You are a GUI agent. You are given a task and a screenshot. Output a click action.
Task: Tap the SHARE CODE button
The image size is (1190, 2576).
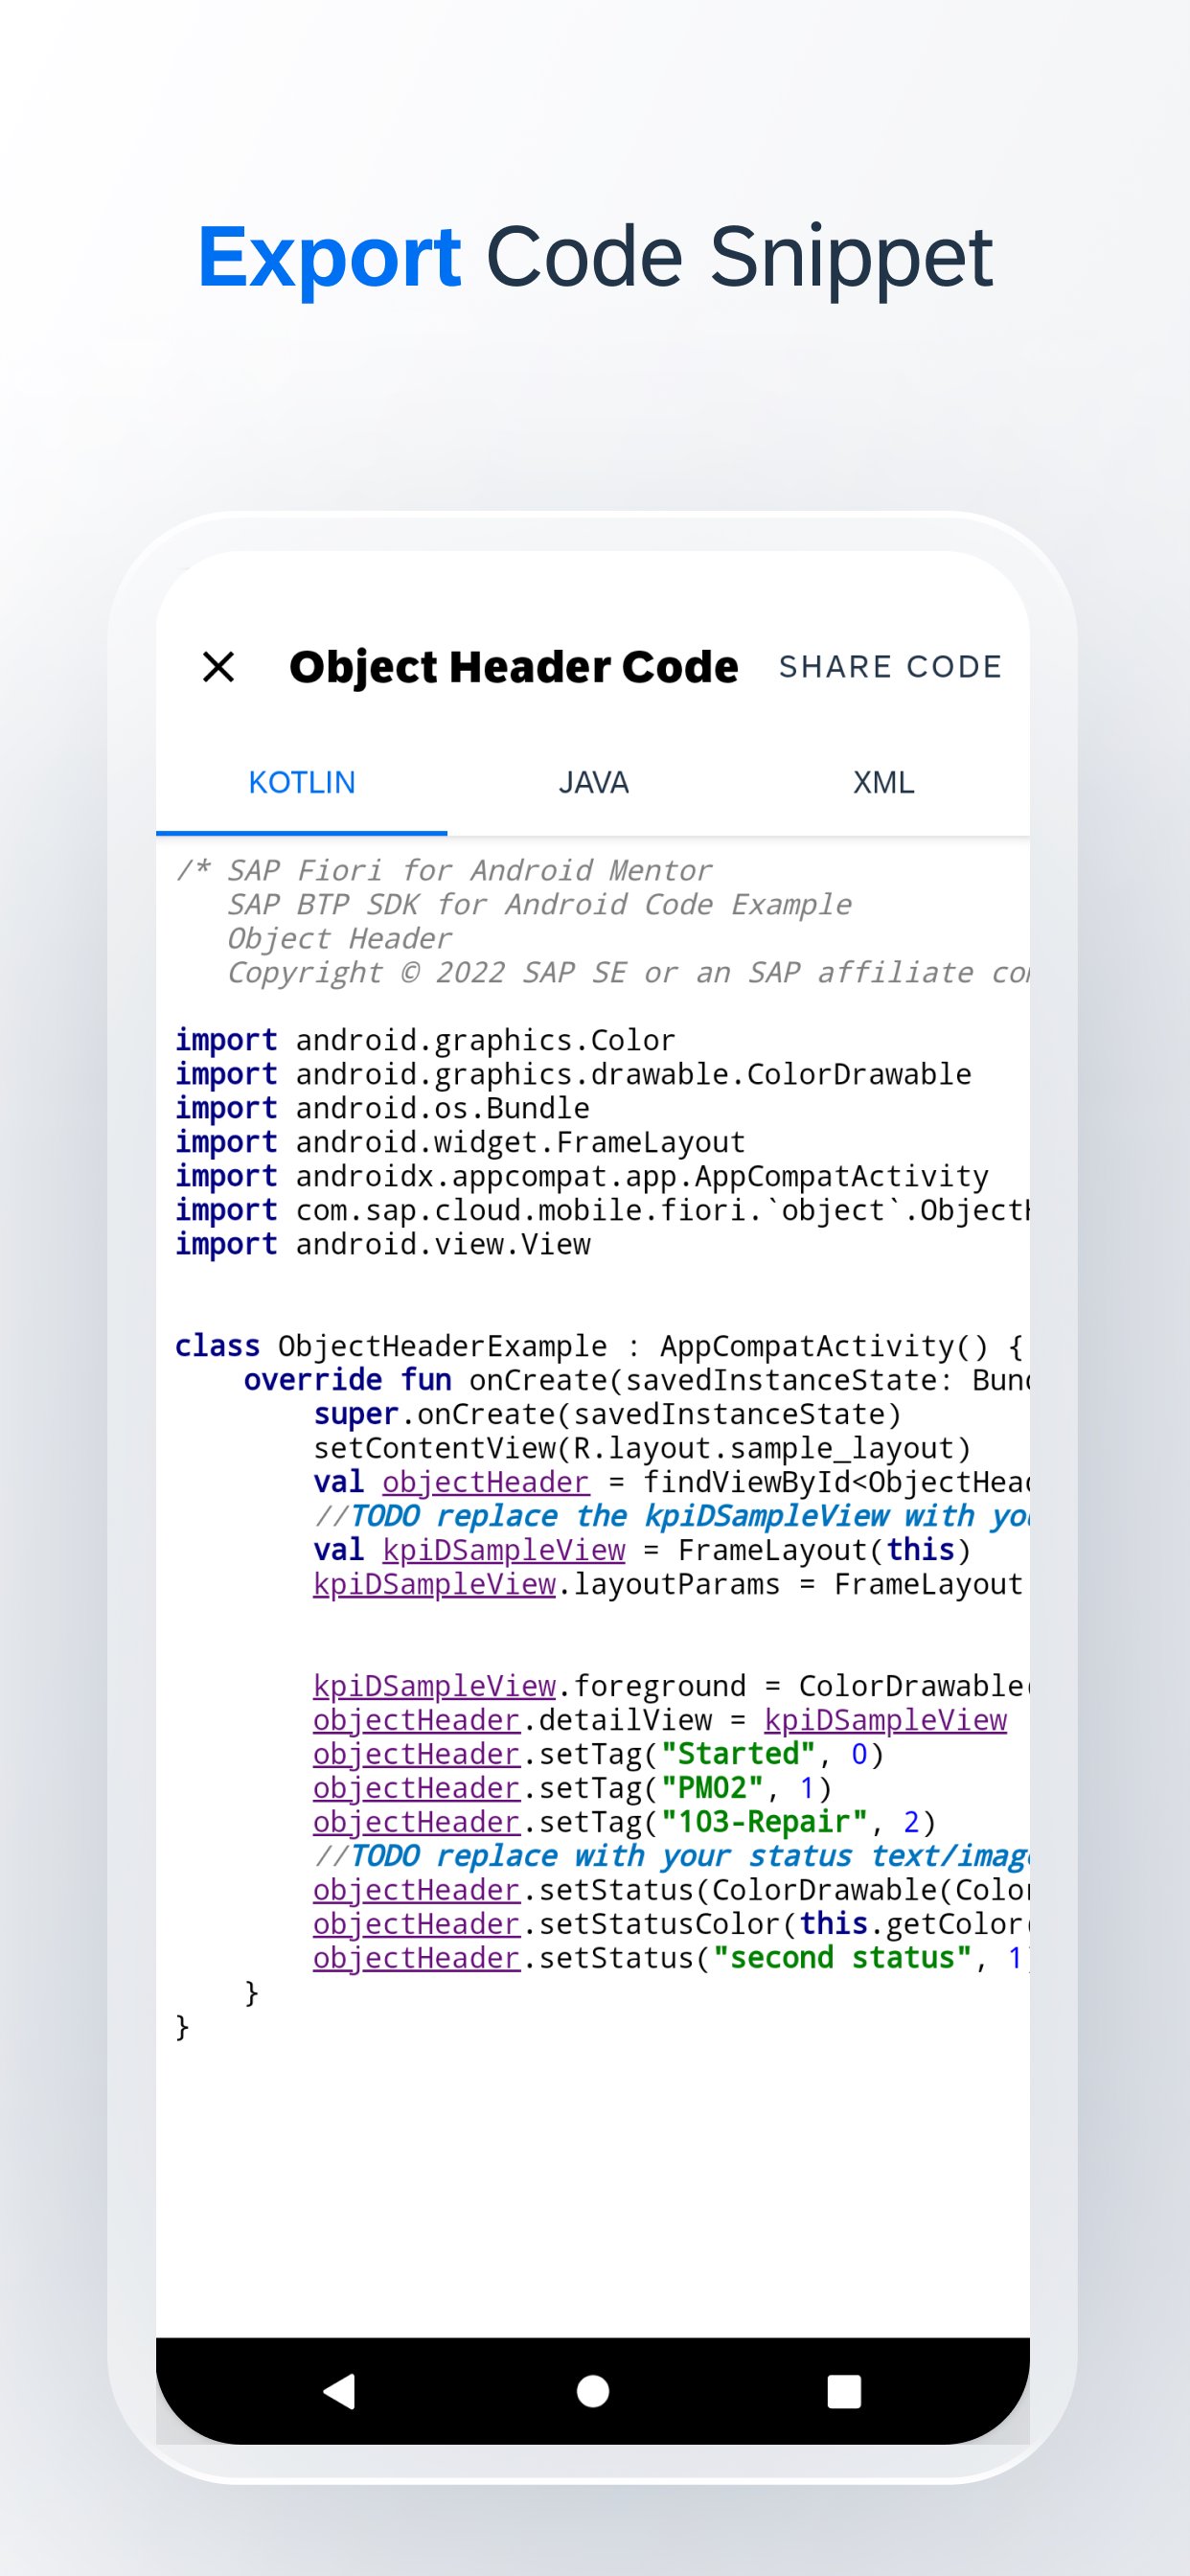pos(890,667)
